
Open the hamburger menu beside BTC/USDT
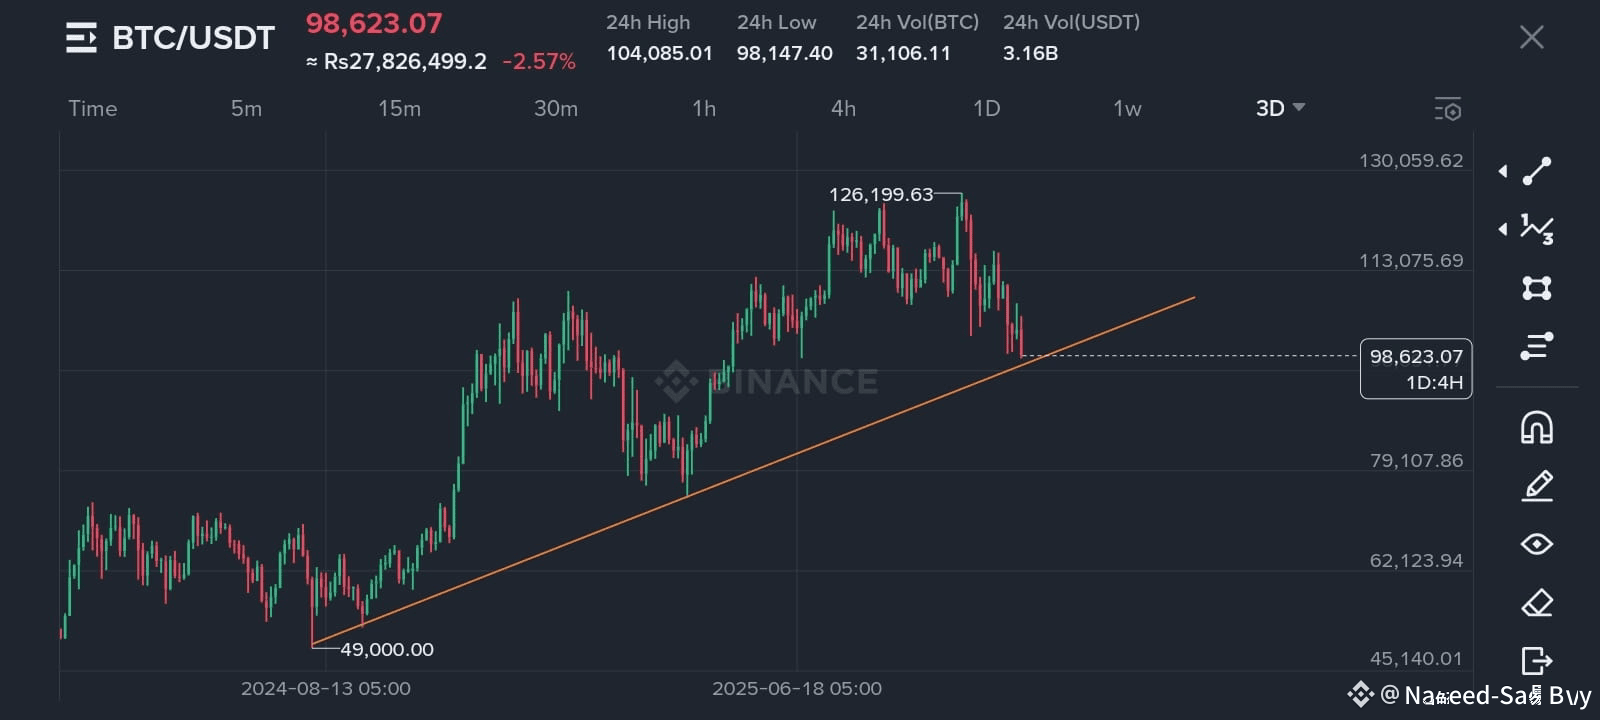point(81,38)
